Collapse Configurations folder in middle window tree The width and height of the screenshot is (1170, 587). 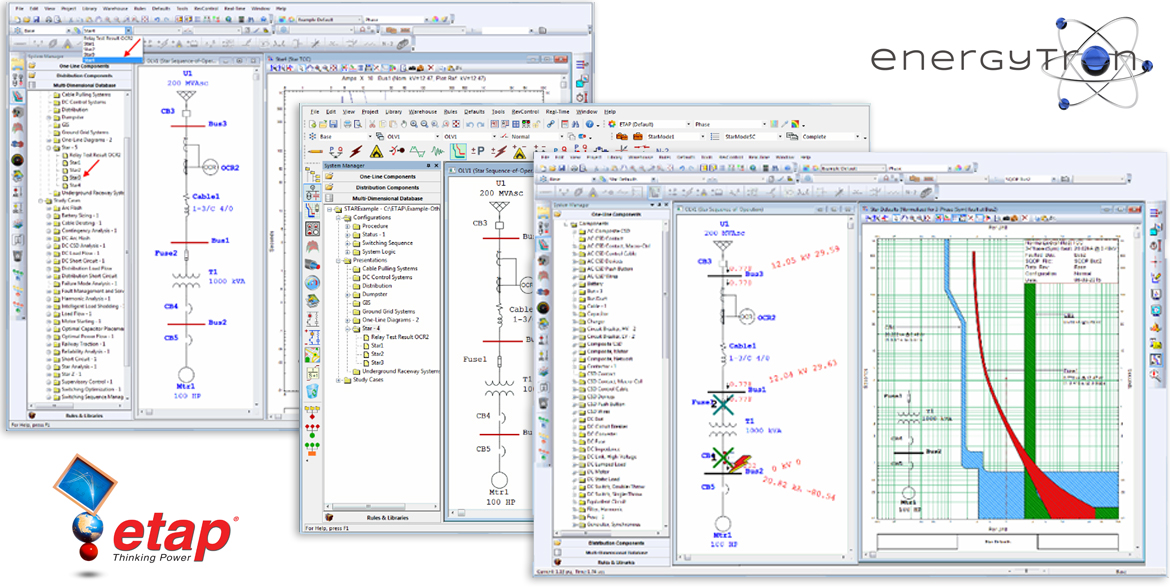(x=336, y=217)
